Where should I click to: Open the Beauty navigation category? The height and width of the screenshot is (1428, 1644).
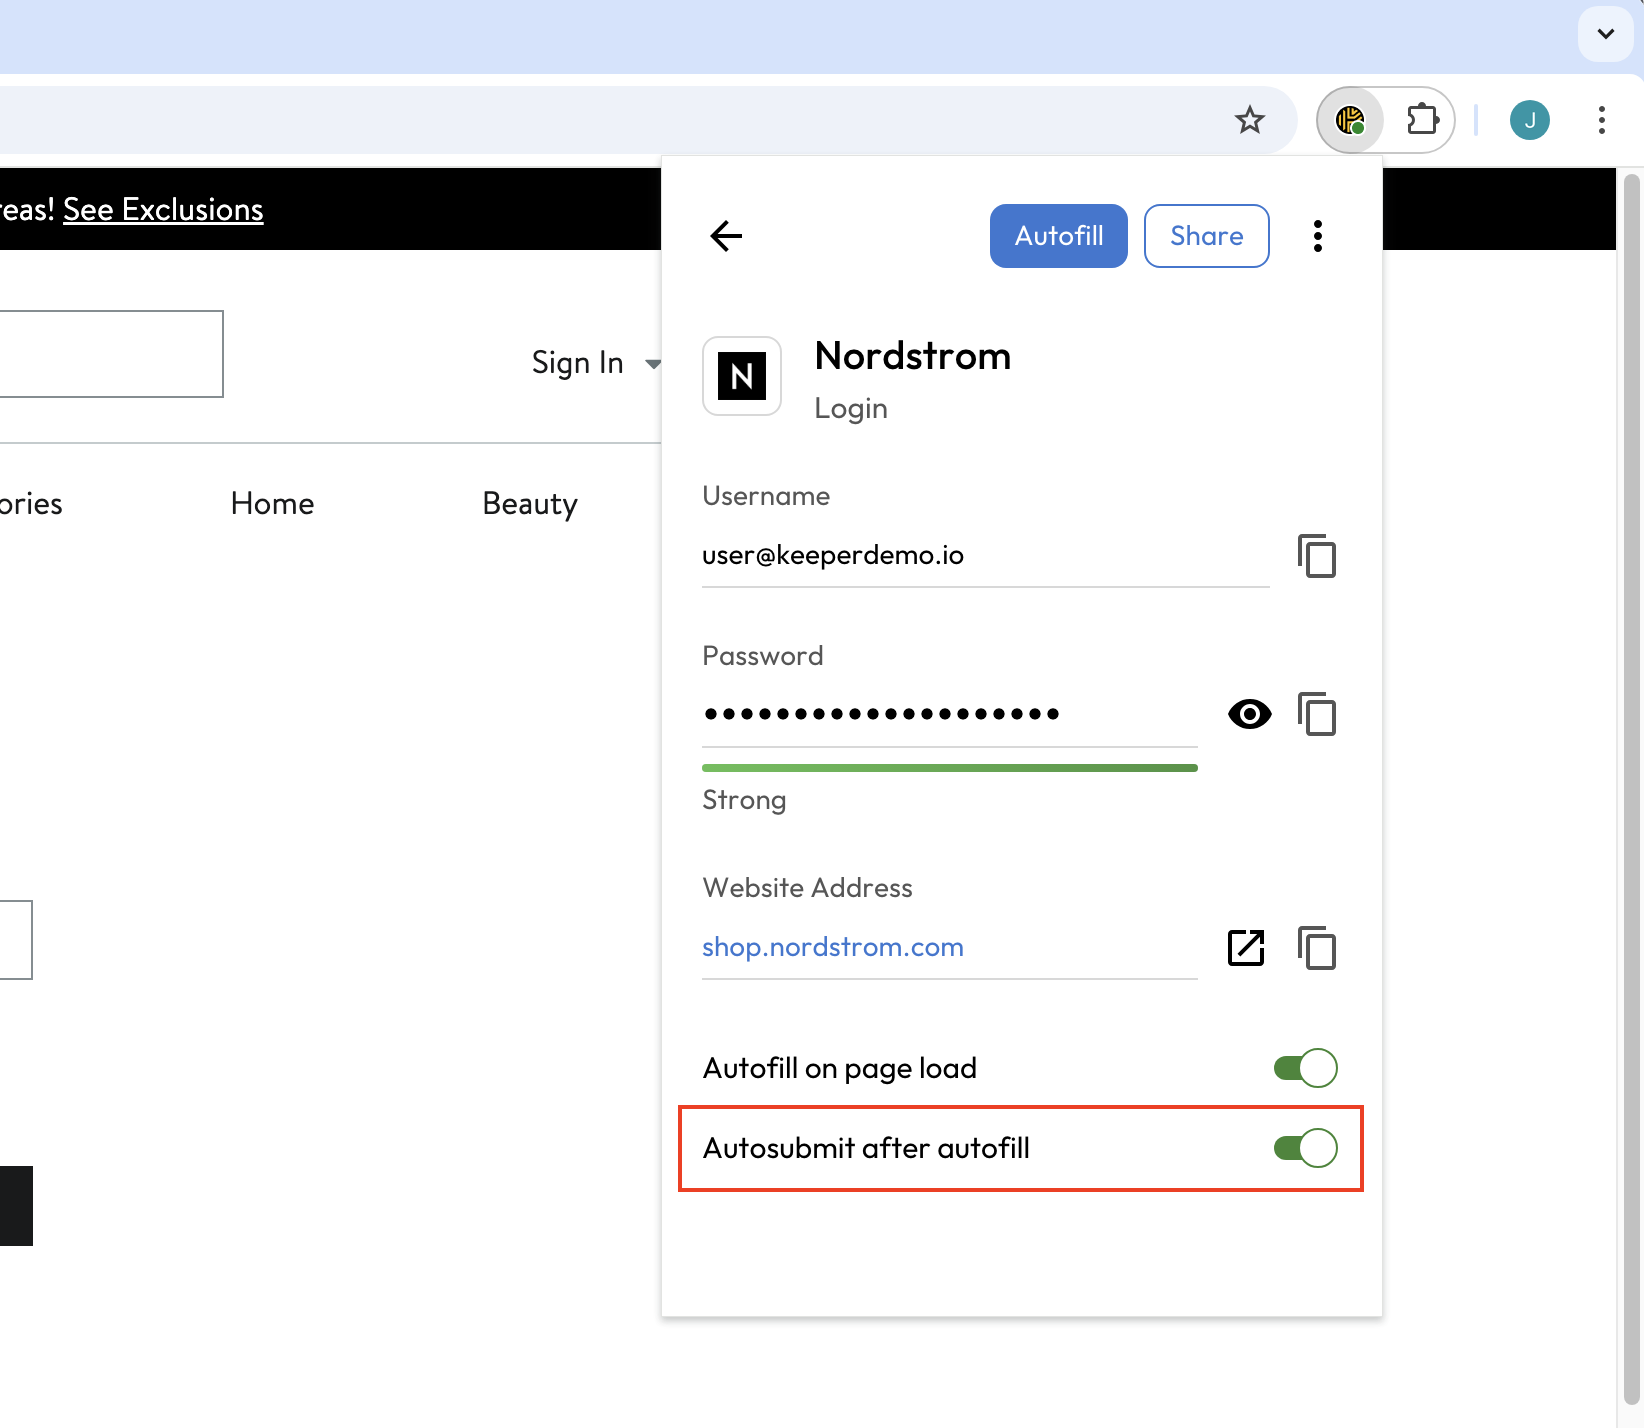click(530, 504)
